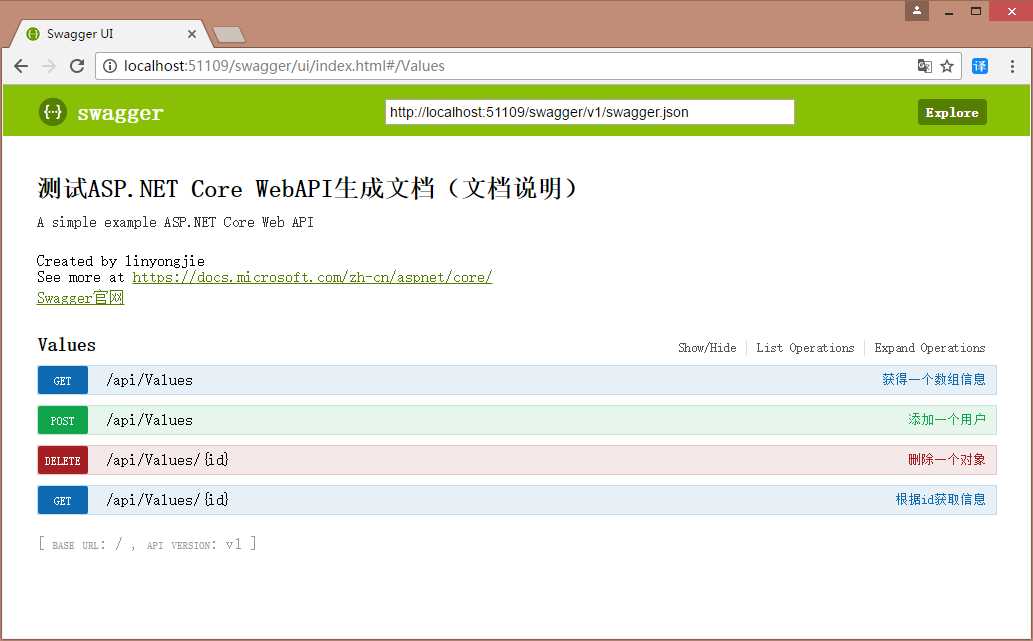Click the 'Created by linyongjie' text
1033x641 pixels.
pos(121,261)
